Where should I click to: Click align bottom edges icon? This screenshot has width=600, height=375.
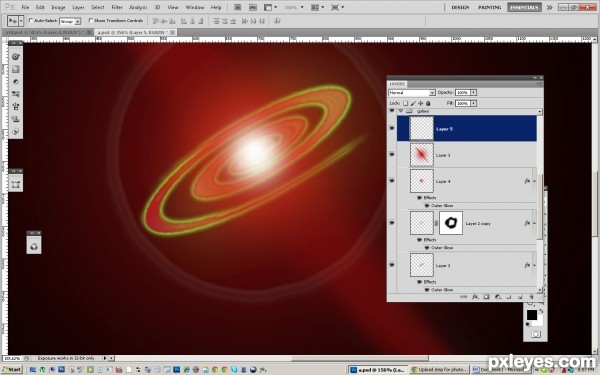click(173, 21)
